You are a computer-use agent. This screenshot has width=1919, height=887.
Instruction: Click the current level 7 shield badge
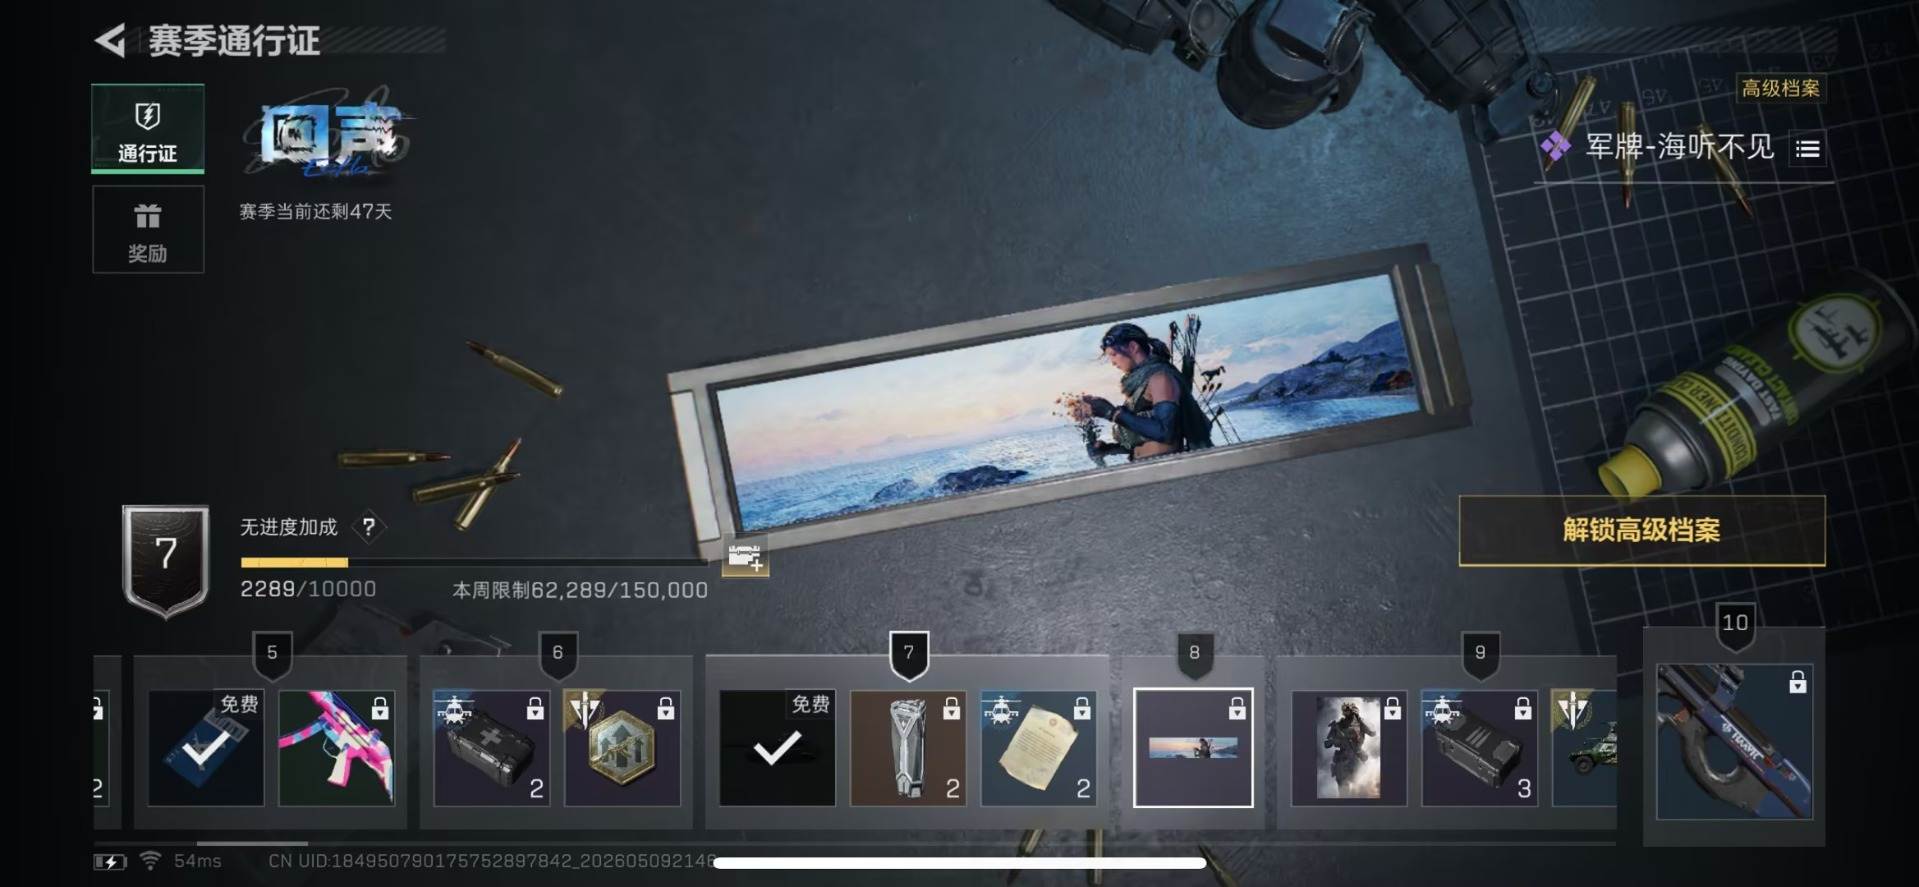[x=166, y=560]
